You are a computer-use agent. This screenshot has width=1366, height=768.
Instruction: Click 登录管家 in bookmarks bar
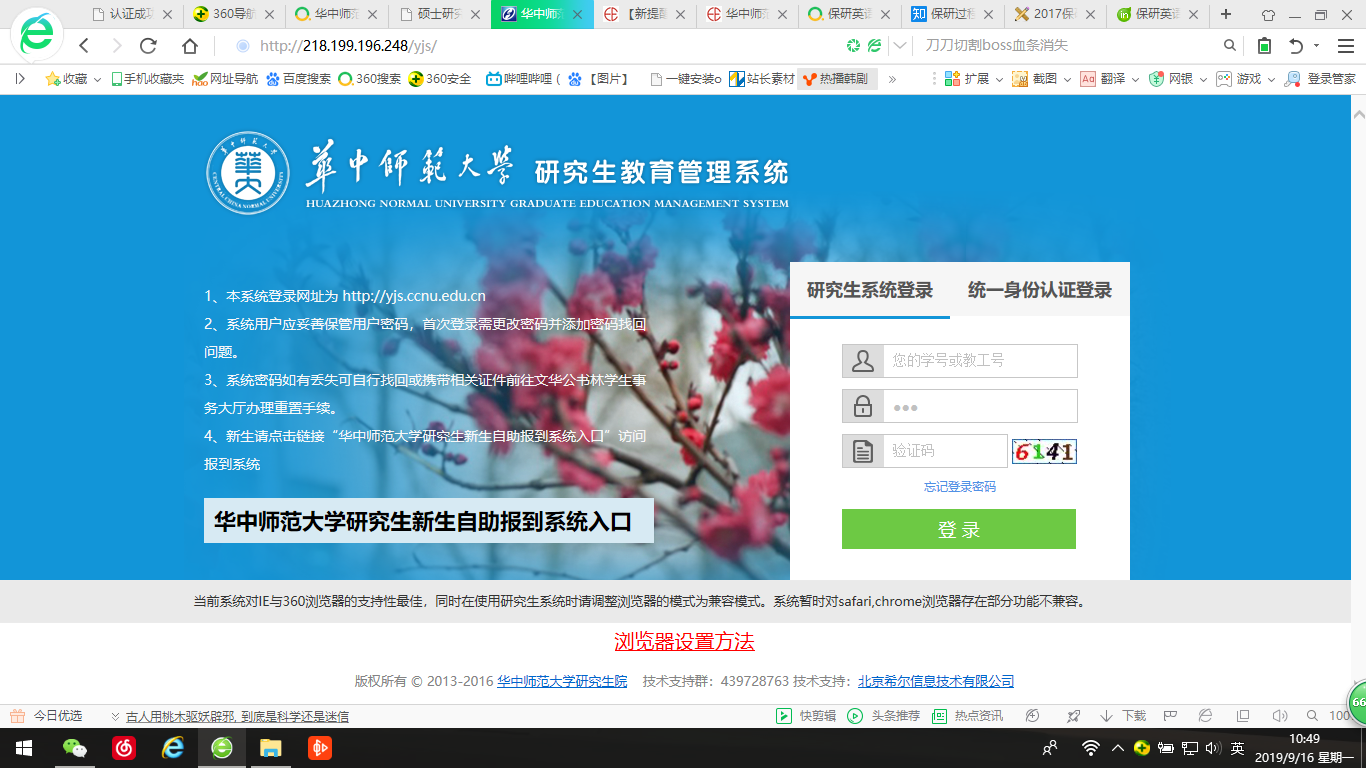[x=1321, y=78]
